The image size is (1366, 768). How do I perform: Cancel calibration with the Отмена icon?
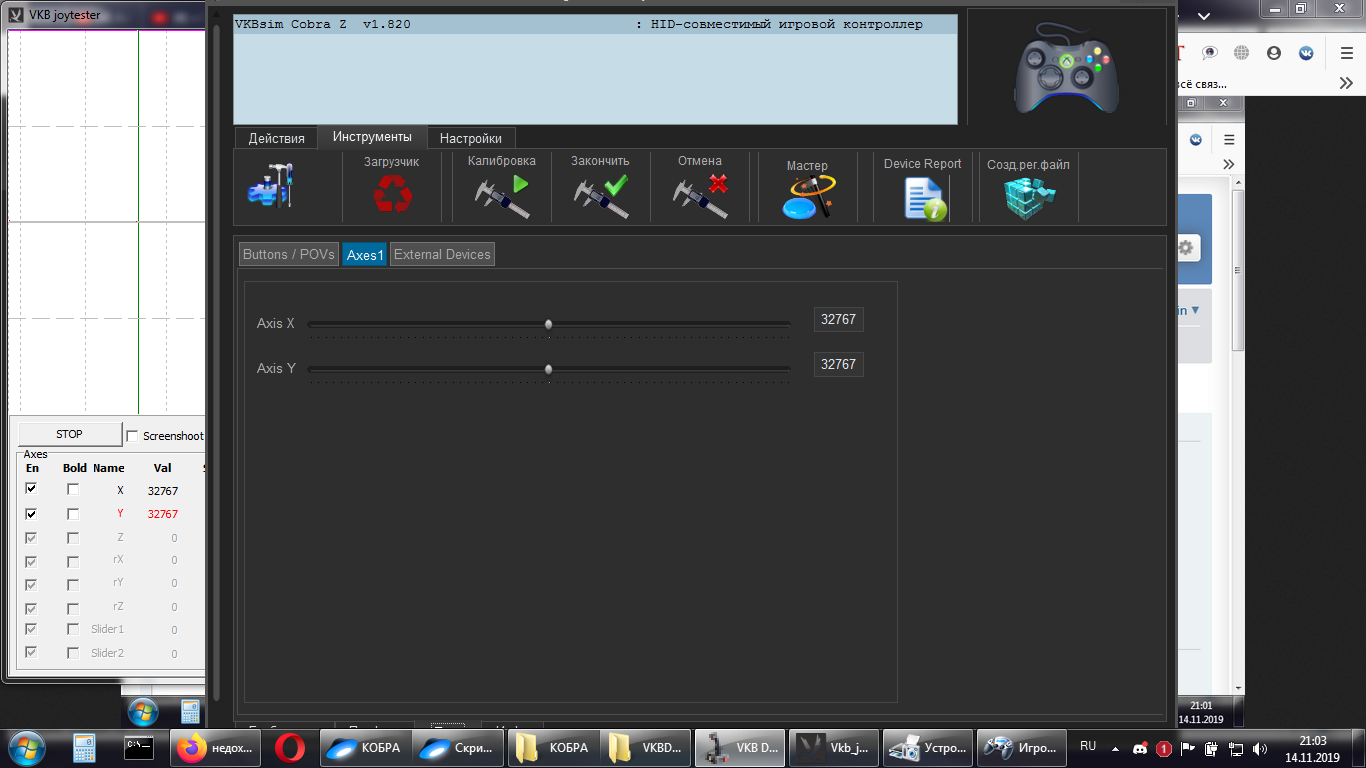click(699, 194)
